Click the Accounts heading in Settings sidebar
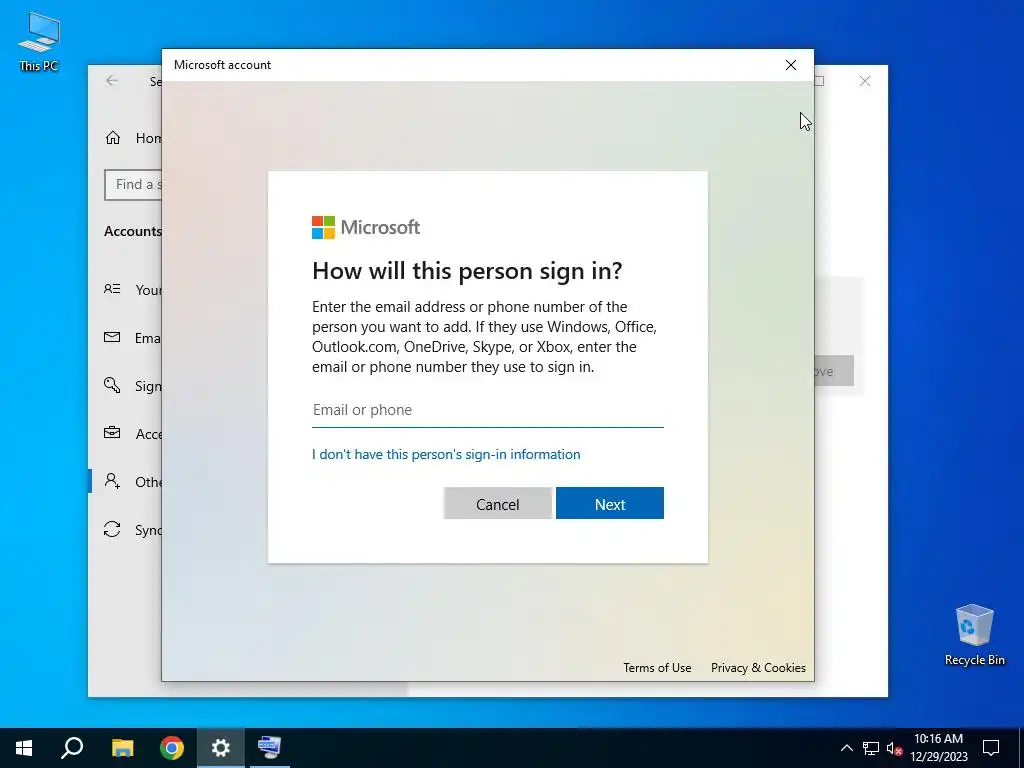Screen dimensions: 1024x768 (133, 231)
